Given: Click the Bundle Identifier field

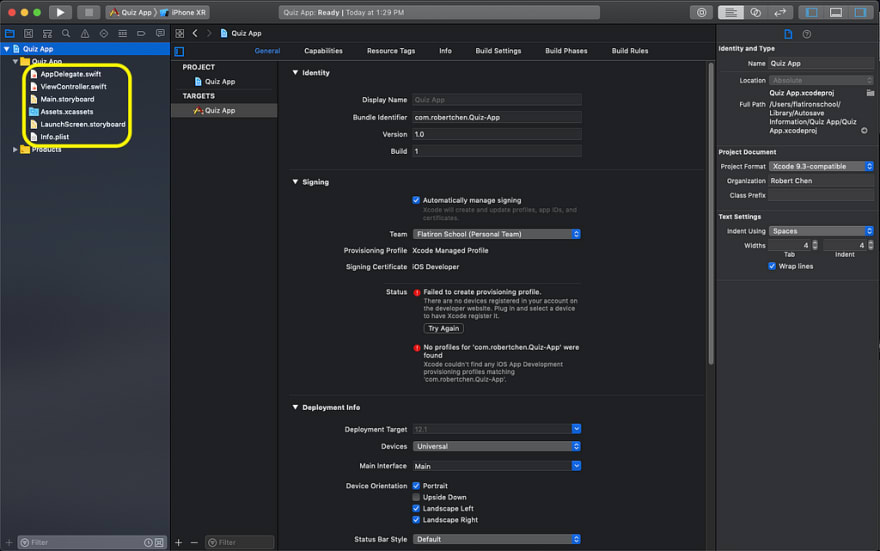Looking at the screenshot, I should [x=497, y=117].
